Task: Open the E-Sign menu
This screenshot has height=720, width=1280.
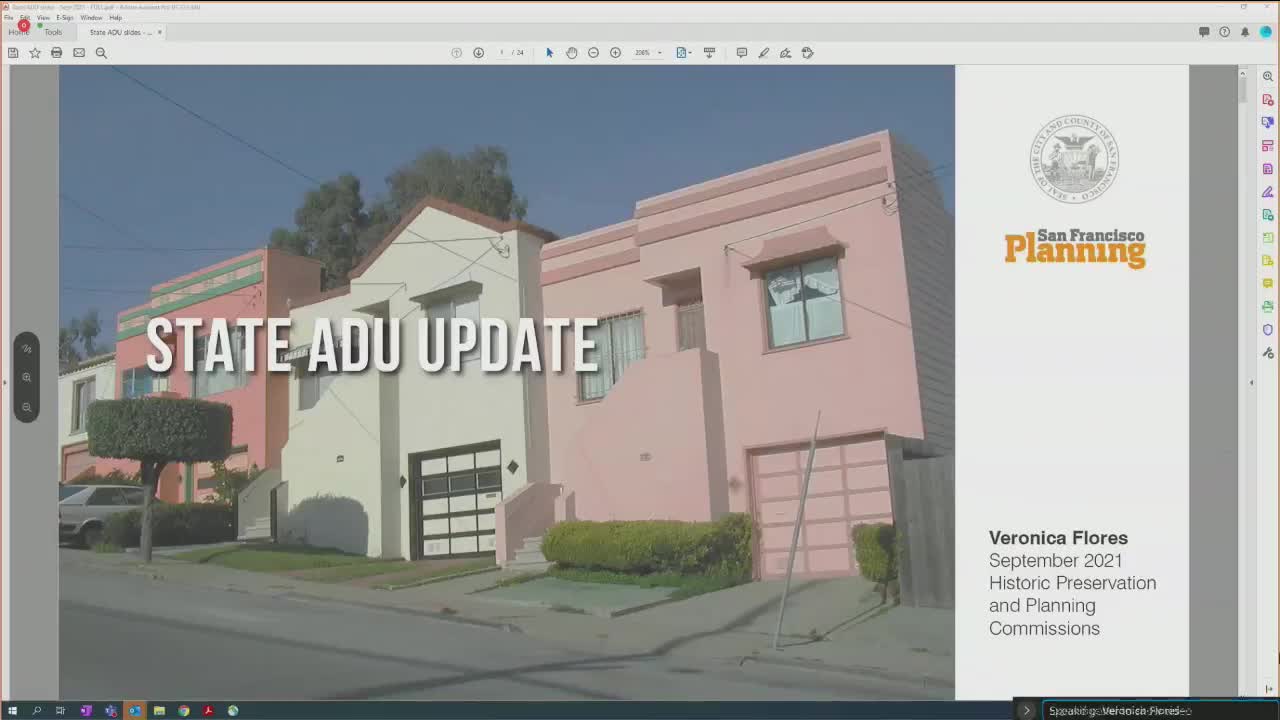Action: tap(65, 18)
